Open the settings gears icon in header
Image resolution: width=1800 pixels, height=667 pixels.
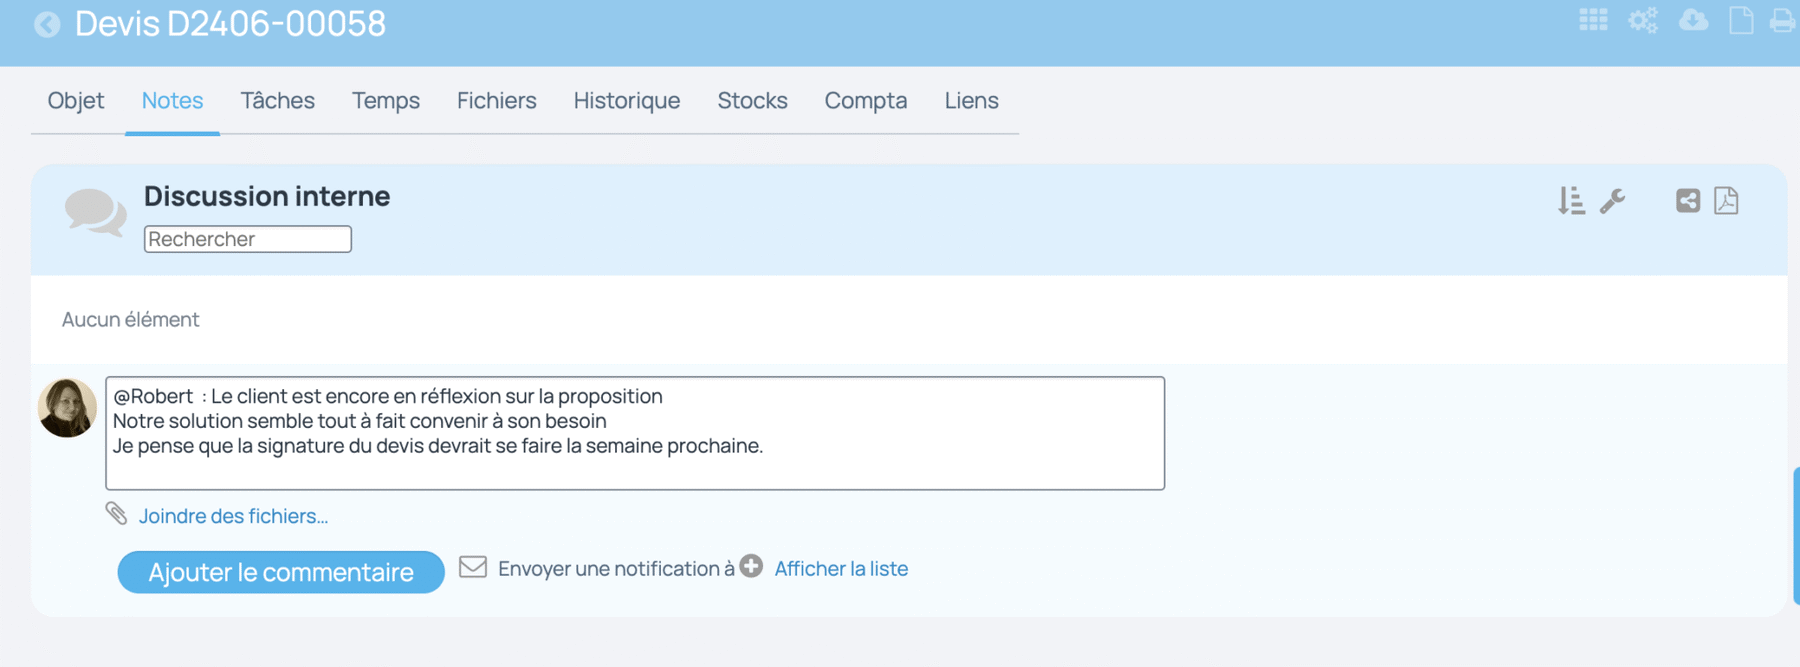[1643, 21]
